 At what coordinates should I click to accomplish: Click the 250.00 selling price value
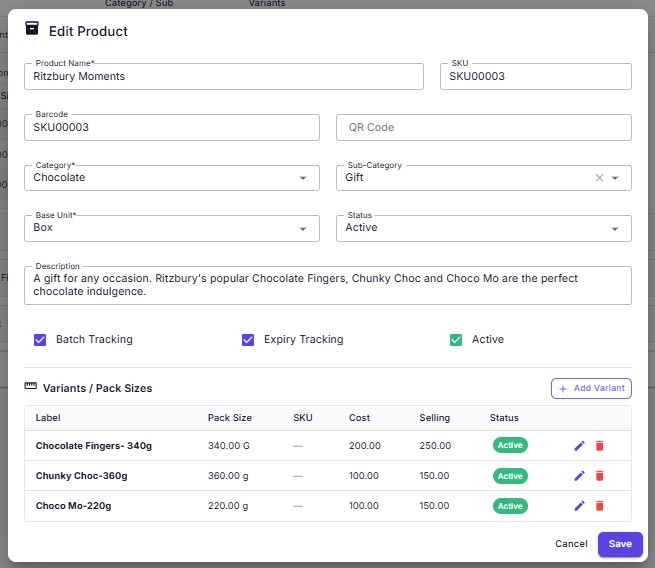435,446
